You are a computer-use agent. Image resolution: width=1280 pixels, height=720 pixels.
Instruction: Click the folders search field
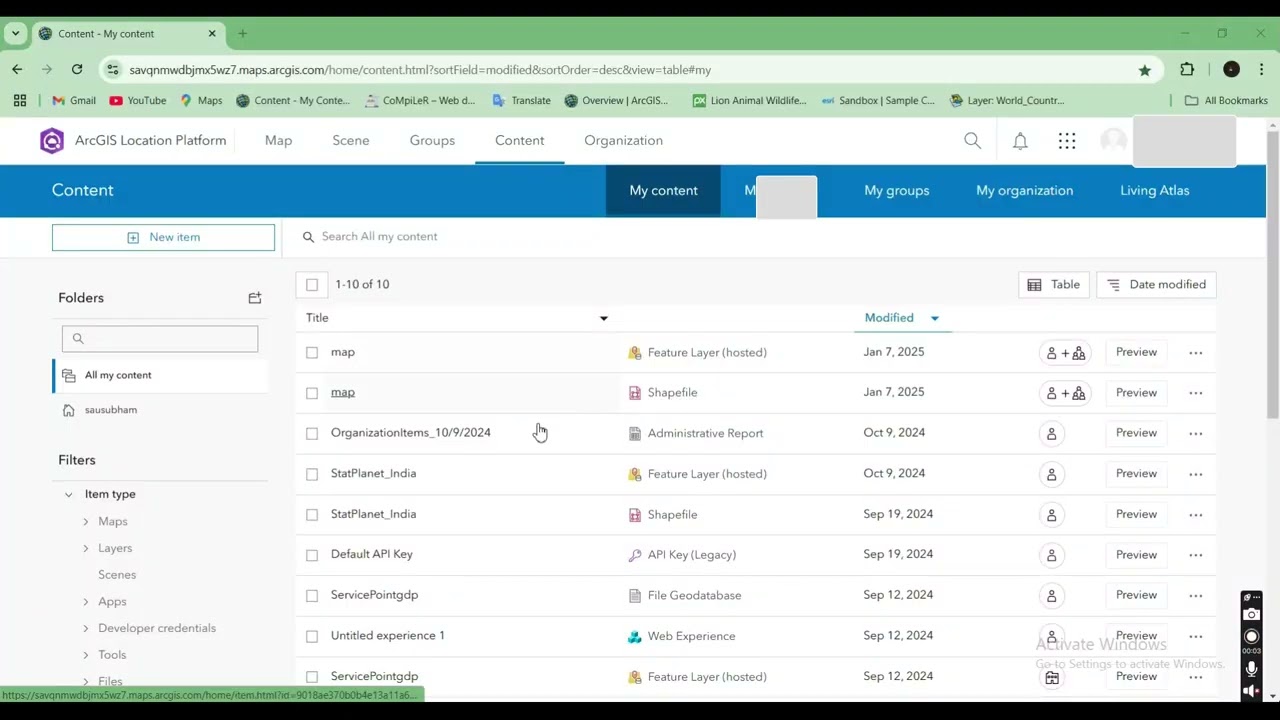point(160,339)
